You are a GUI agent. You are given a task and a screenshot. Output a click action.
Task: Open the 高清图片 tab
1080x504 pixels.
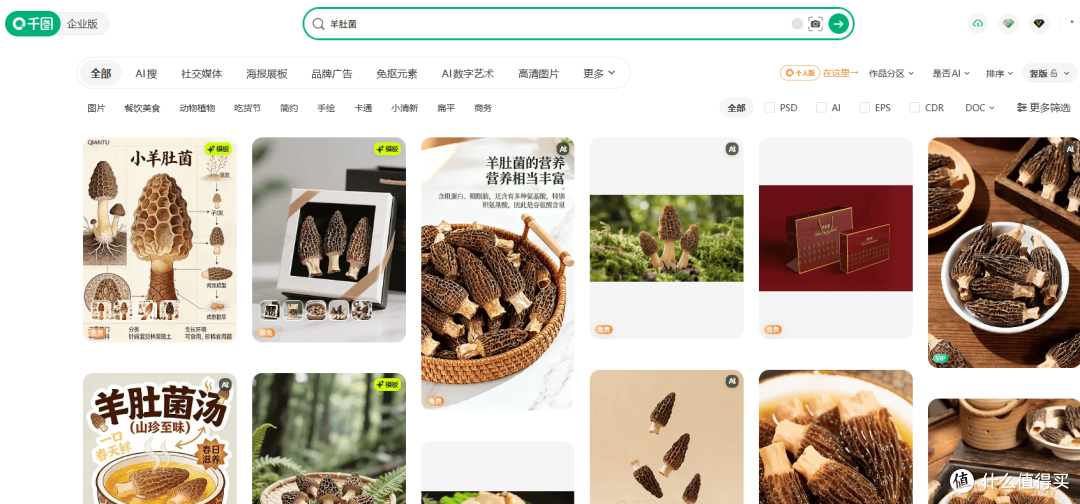point(539,74)
